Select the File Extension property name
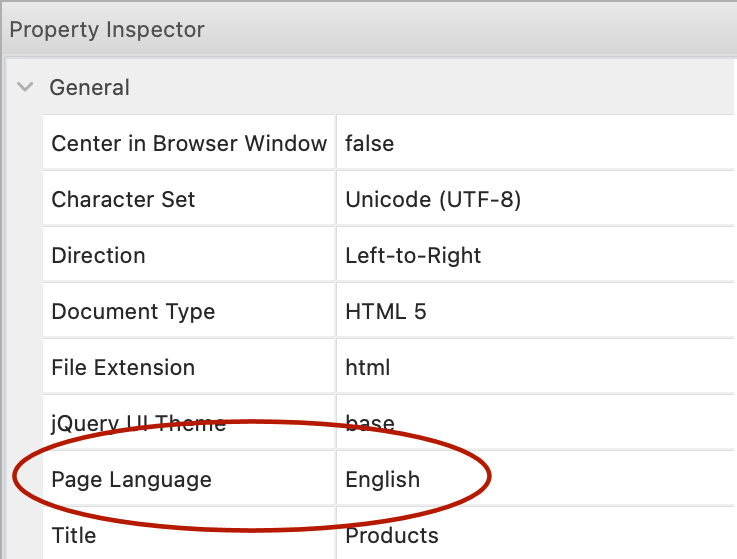 123,367
